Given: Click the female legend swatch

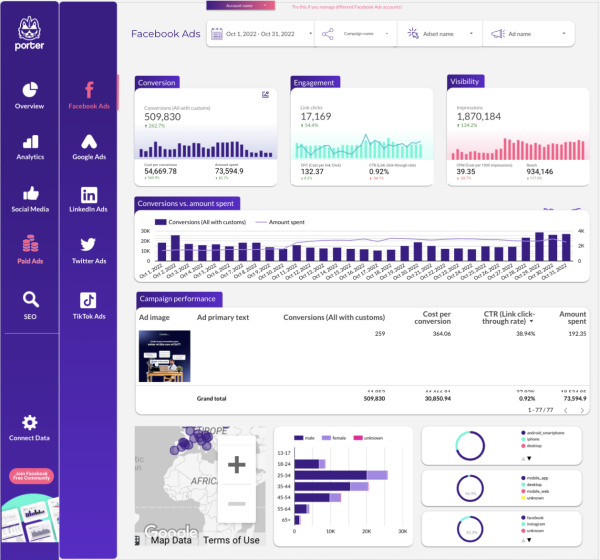Looking at the screenshot, I should [326, 438].
